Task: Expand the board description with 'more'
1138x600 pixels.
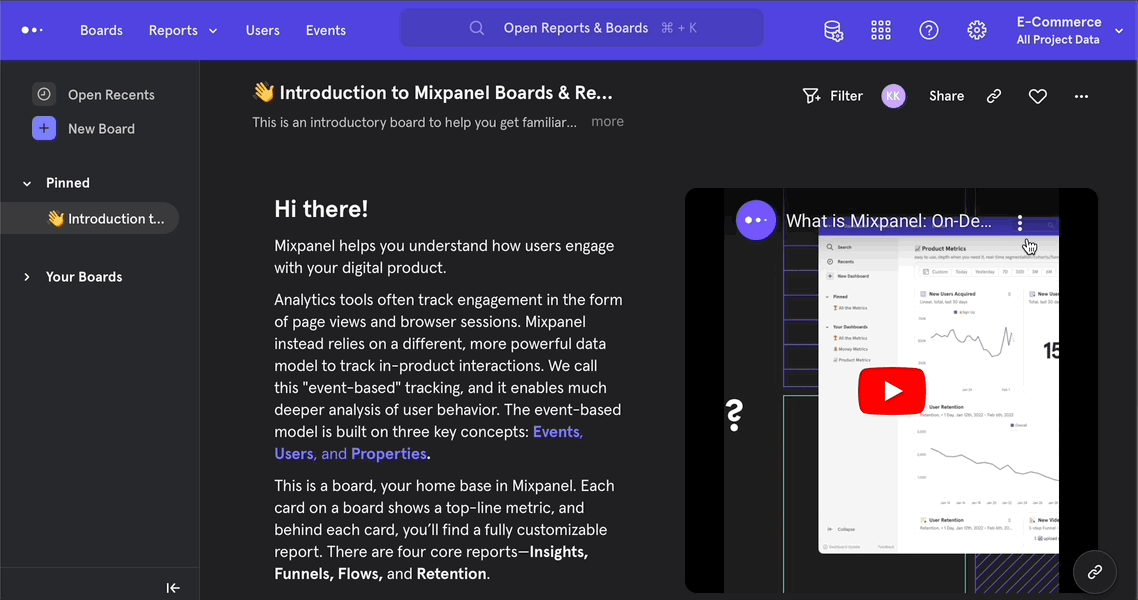Action: coord(607,122)
